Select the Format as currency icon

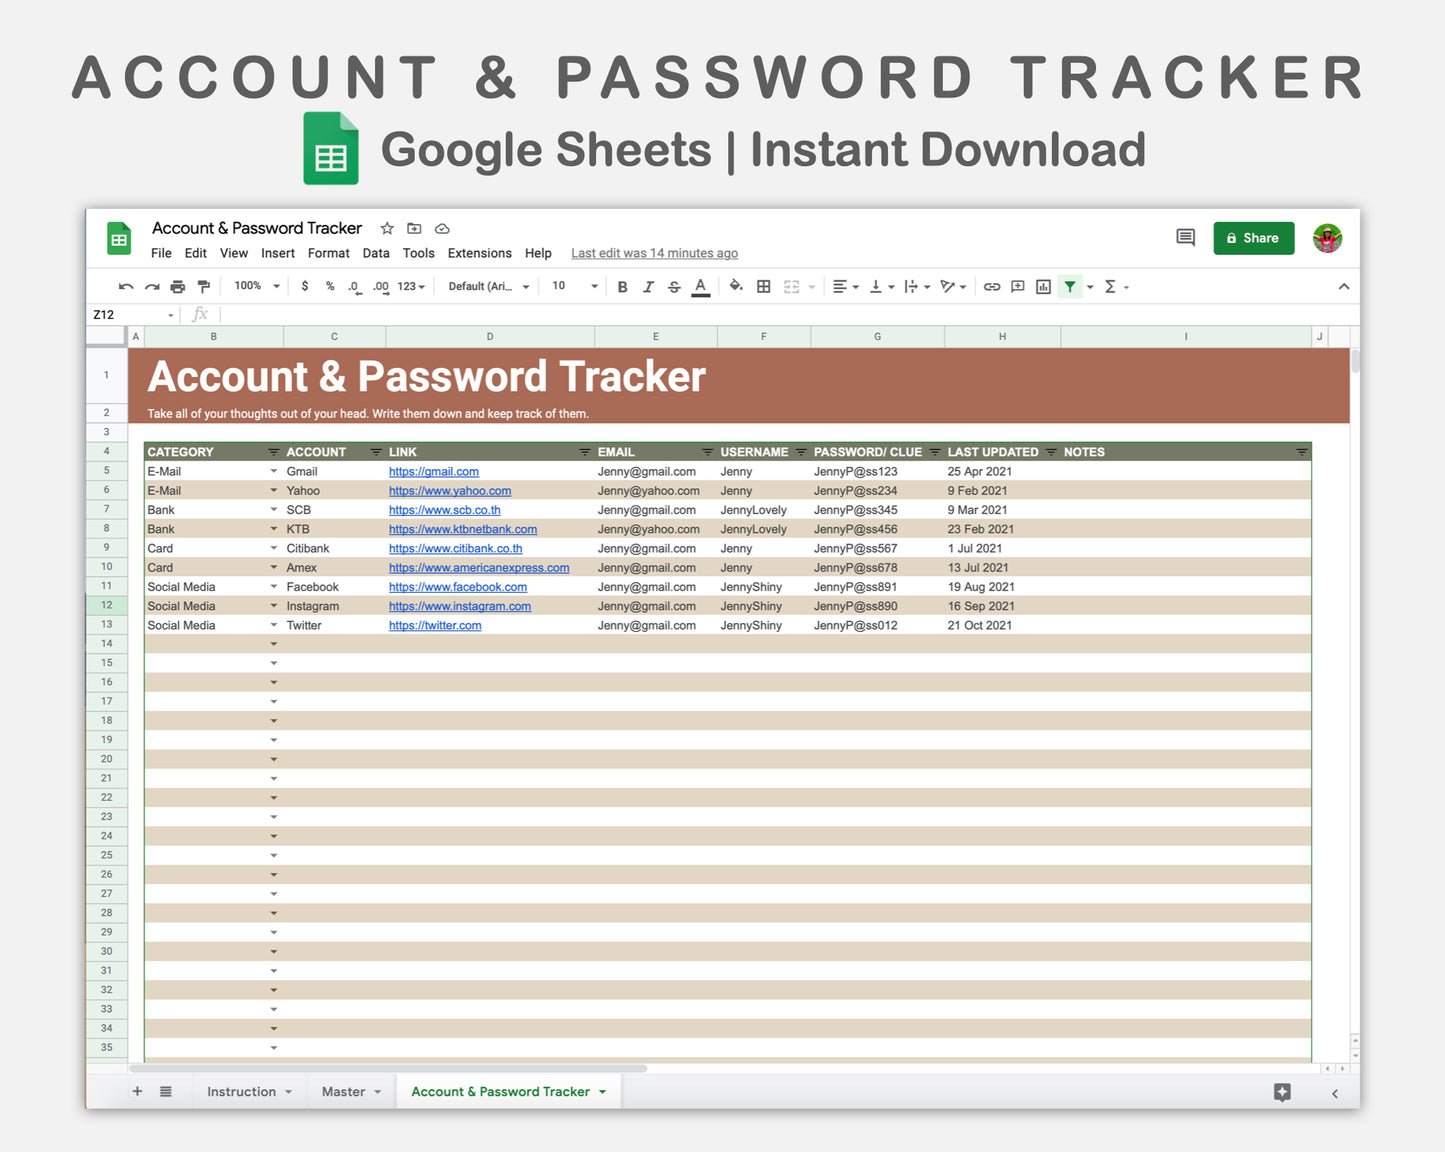[305, 286]
